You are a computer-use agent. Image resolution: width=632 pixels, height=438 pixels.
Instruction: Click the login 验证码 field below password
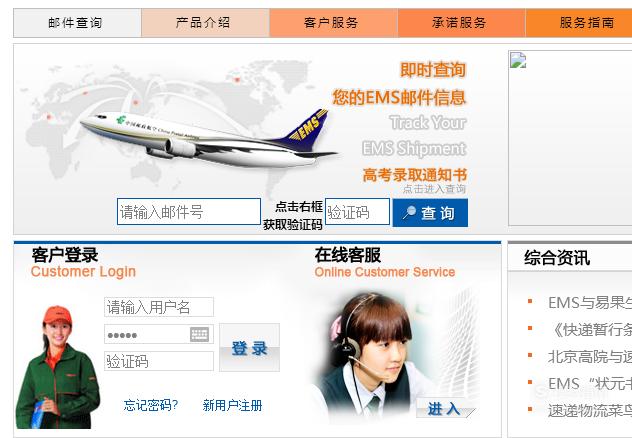point(159,361)
